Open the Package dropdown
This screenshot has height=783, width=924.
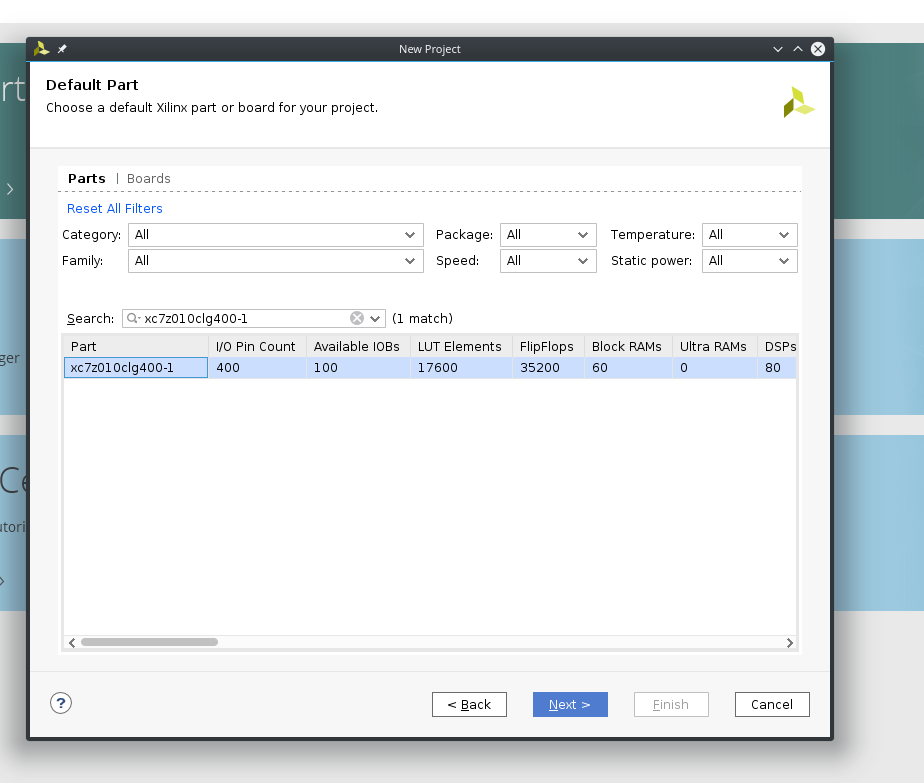pyautogui.click(x=548, y=234)
